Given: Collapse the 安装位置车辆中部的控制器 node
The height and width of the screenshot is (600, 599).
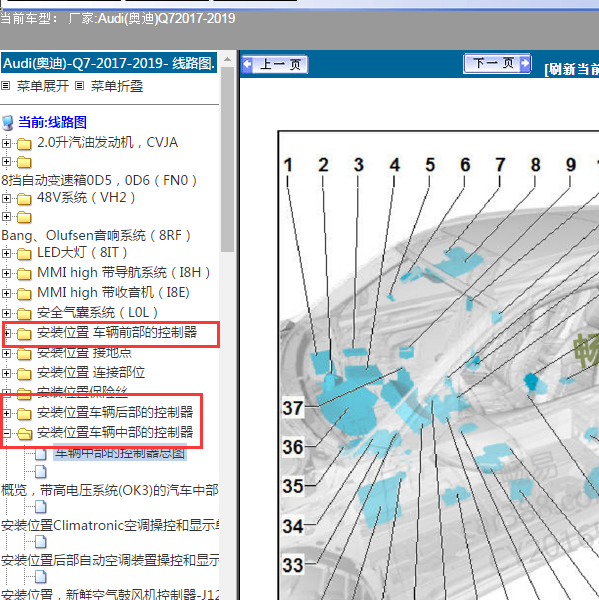Looking at the screenshot, I should pyautogui.click(x=6, y=433).
